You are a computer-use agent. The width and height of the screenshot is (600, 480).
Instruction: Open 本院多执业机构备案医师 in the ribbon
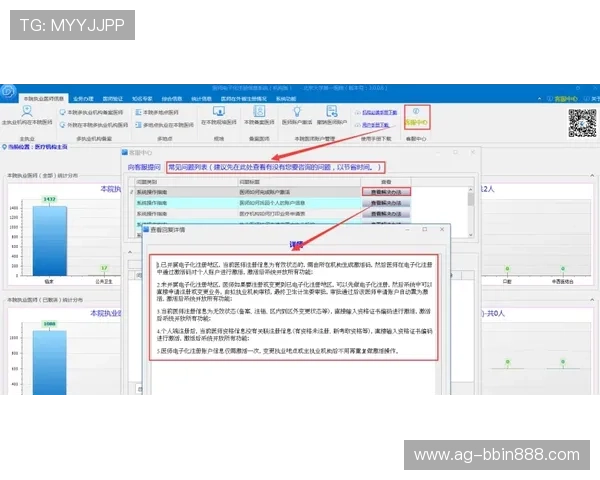click(x=91, y=113)
